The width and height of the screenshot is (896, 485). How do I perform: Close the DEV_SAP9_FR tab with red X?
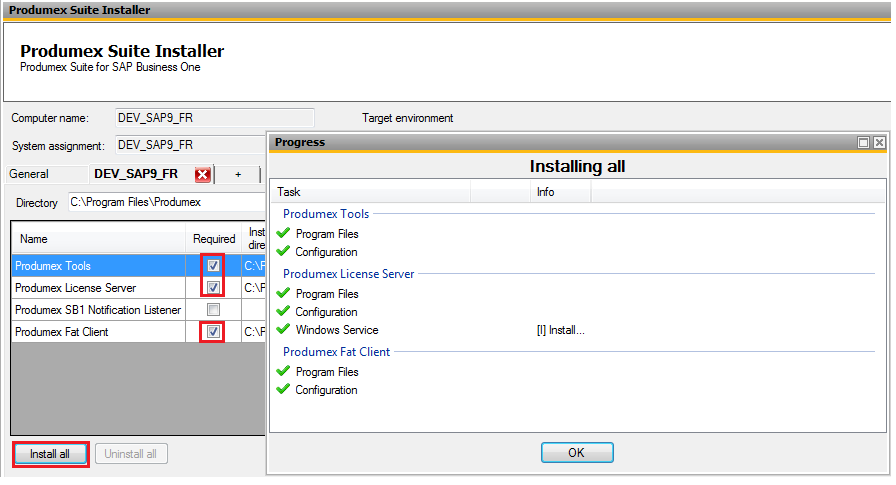[x=202, y=175]
